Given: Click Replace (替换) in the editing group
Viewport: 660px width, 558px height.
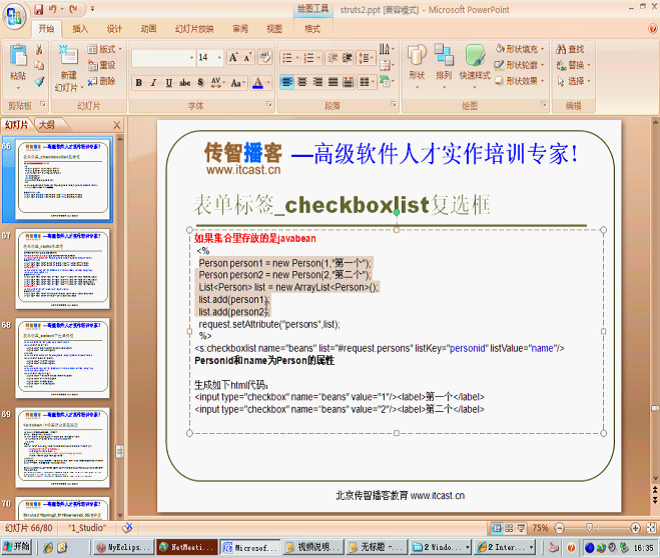Looking at the screenshot, I should (x=574, y=65).
